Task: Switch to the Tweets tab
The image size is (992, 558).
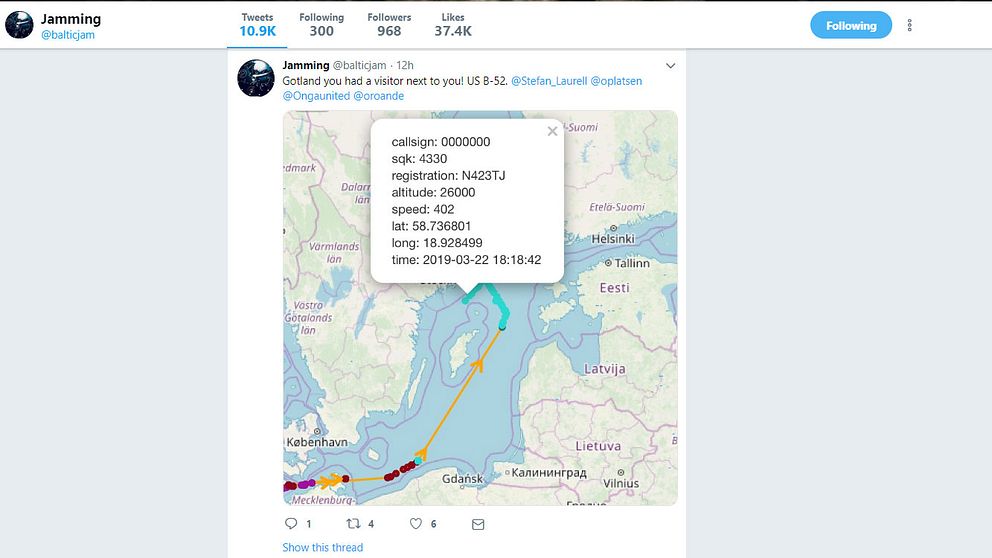Action: [x=258, y=25]
